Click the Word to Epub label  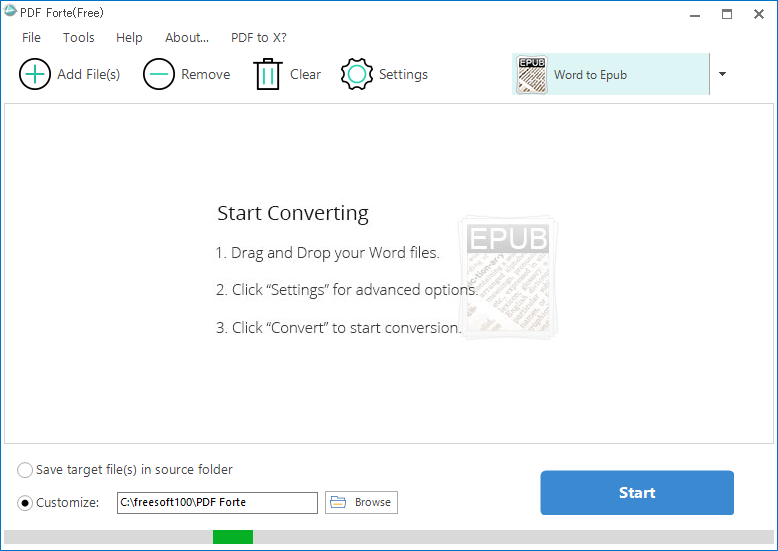[x=590, y=75]
